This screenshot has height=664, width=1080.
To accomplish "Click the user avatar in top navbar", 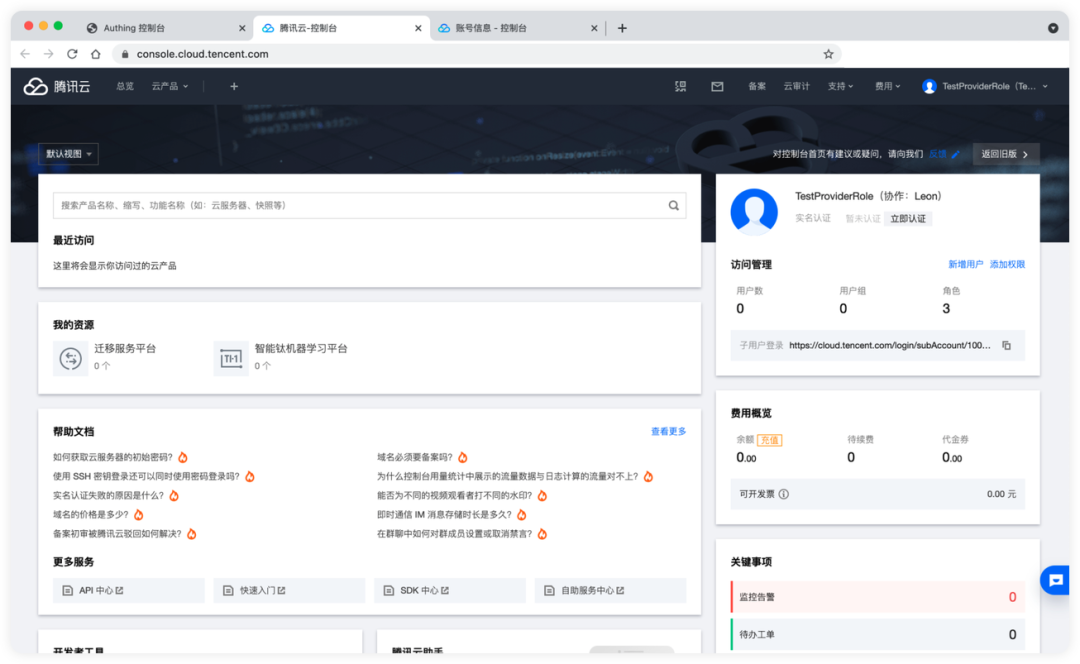I will 929,86.
